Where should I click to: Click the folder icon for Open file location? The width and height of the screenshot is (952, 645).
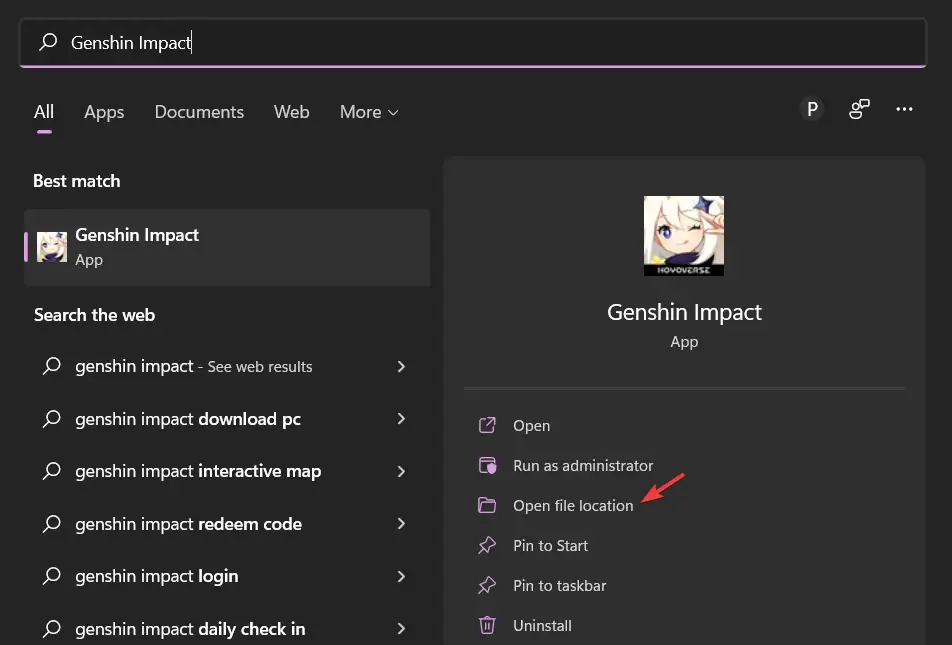tap(487, 505)
